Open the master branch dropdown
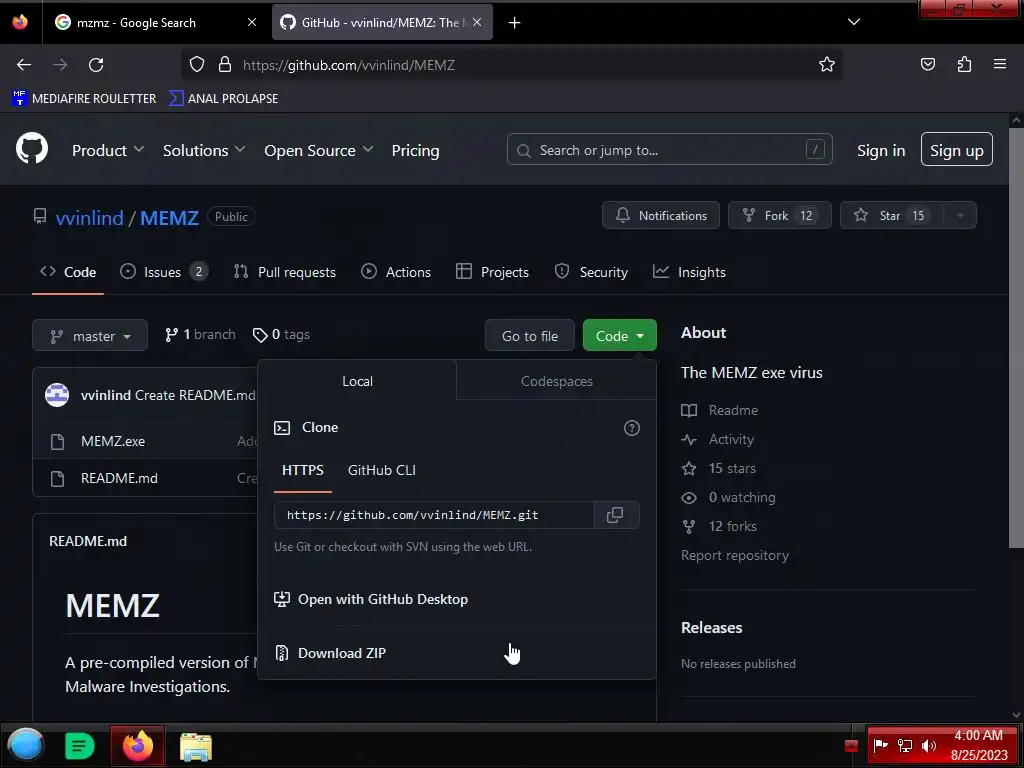Image resolution: width=1024 pixels, height=768 pixels. click(x=90, y=336)
